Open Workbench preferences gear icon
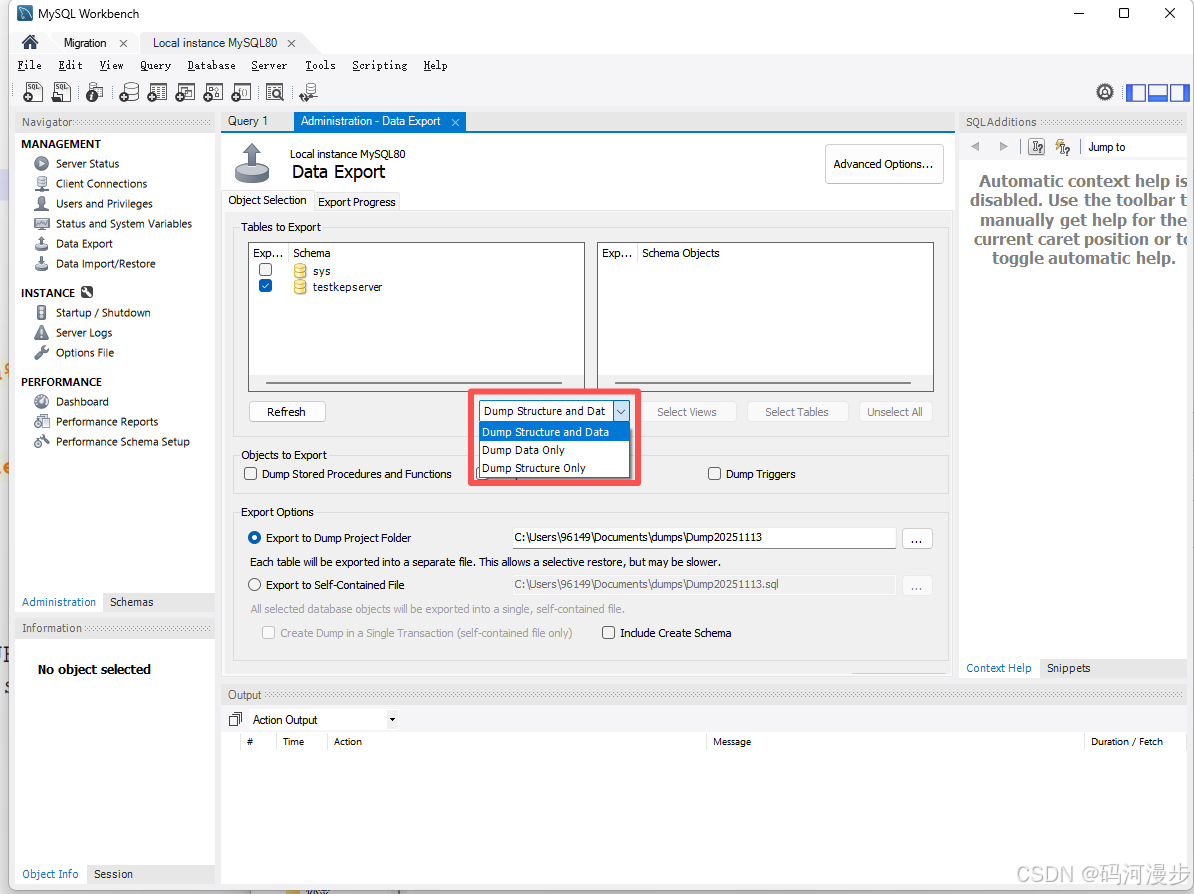 (x=1104, y=92)
